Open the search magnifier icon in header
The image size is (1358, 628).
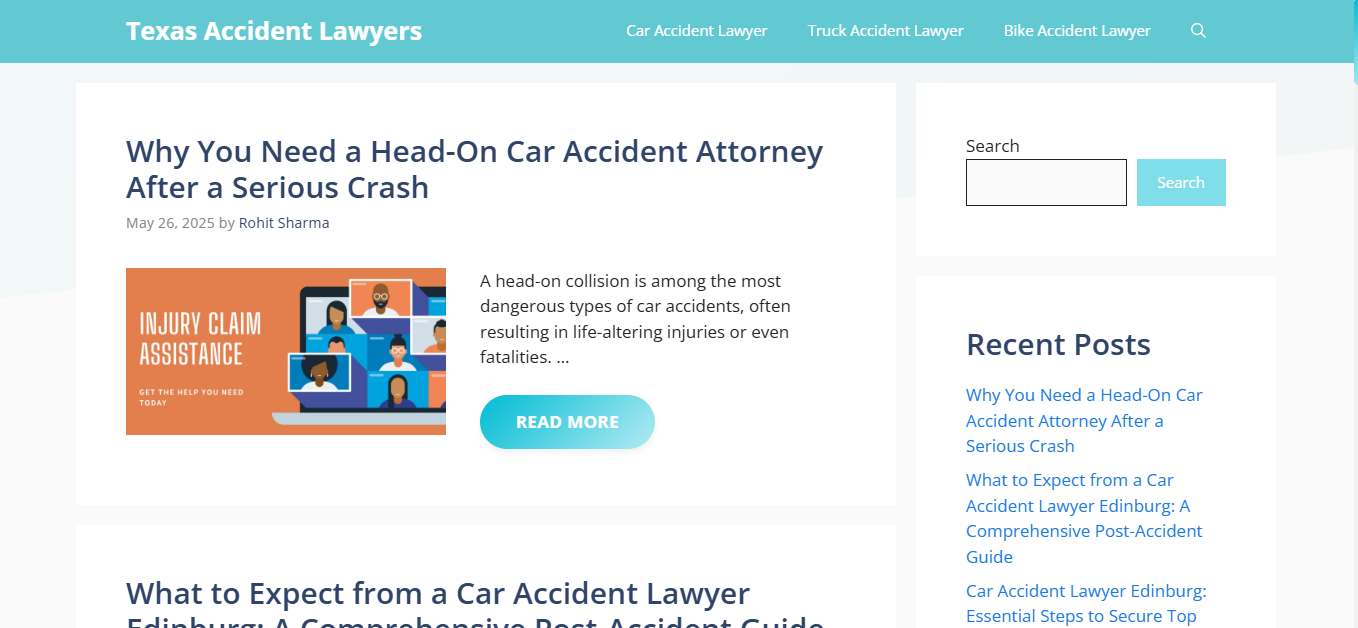click(x=1198, y=31)
